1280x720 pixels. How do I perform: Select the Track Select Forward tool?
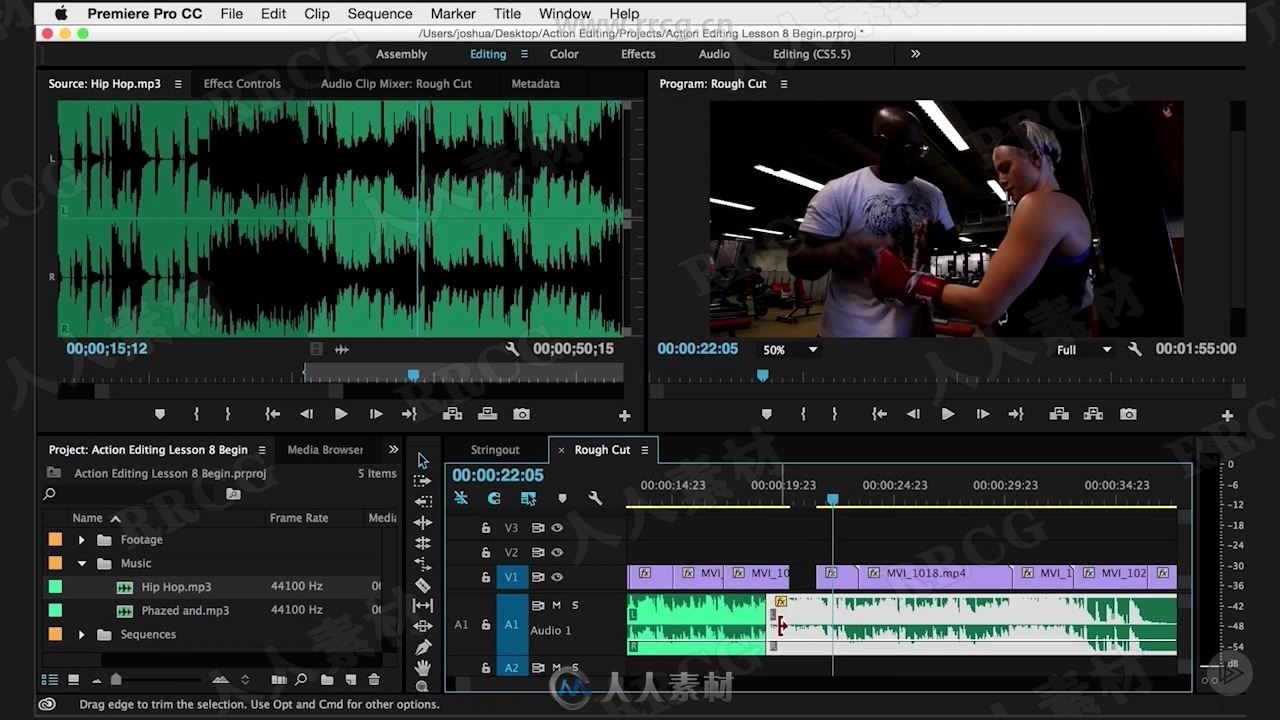[x=423, y=481]
